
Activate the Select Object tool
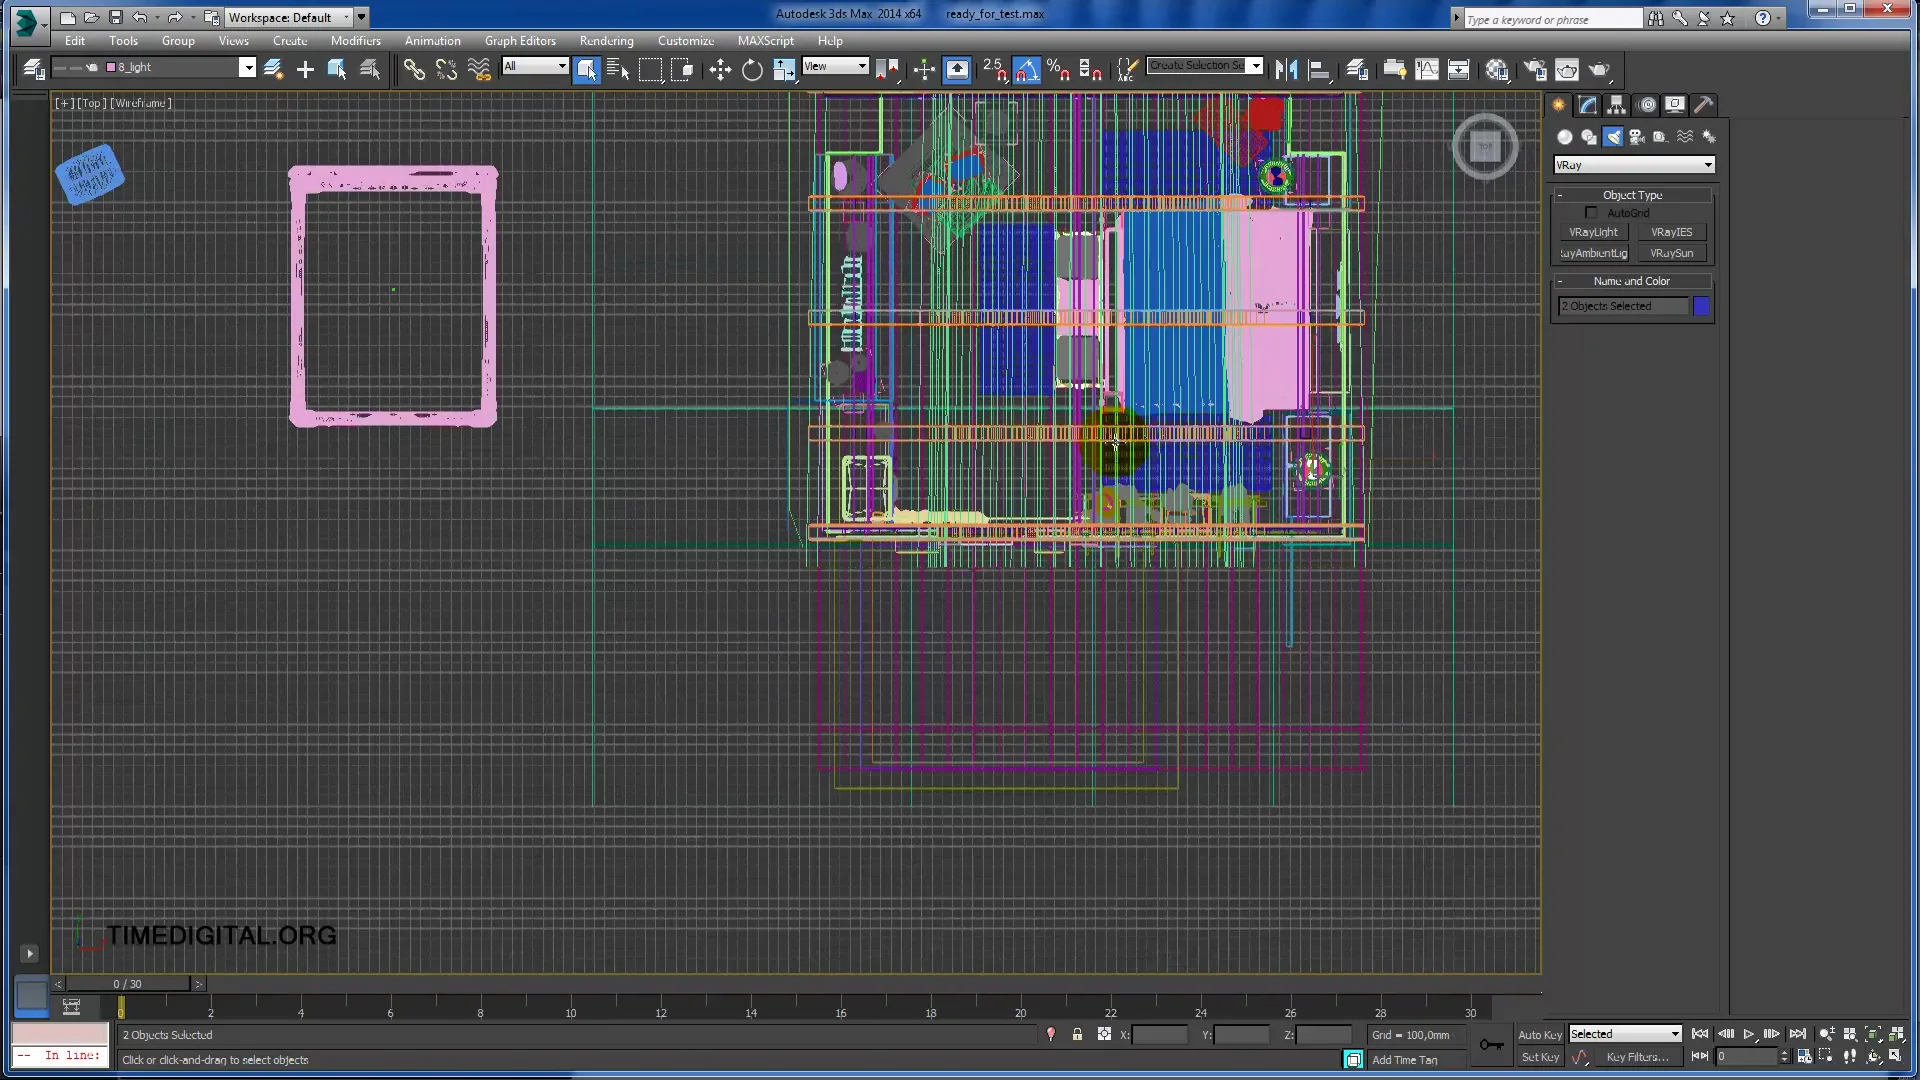pos(587,69)
